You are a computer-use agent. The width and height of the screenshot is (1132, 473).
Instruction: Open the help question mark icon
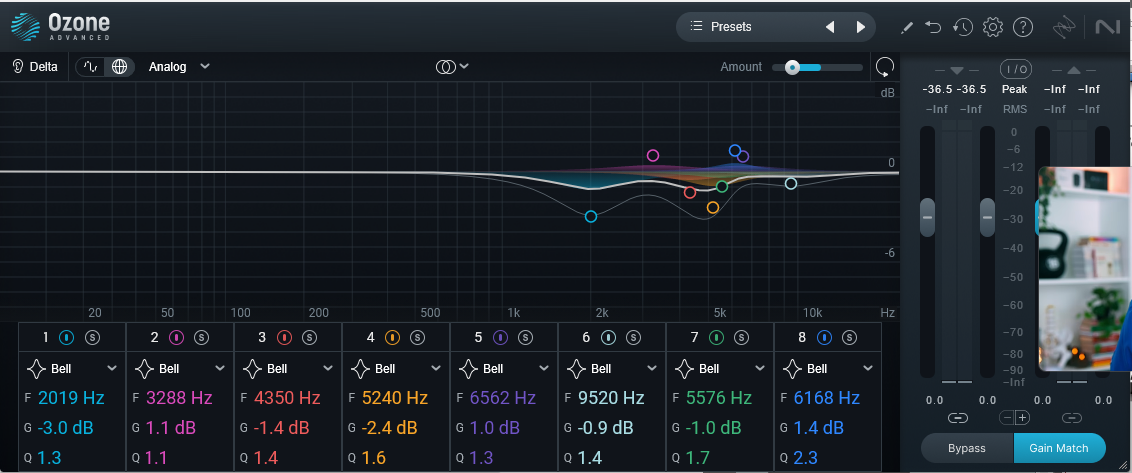click(1023, 27)
